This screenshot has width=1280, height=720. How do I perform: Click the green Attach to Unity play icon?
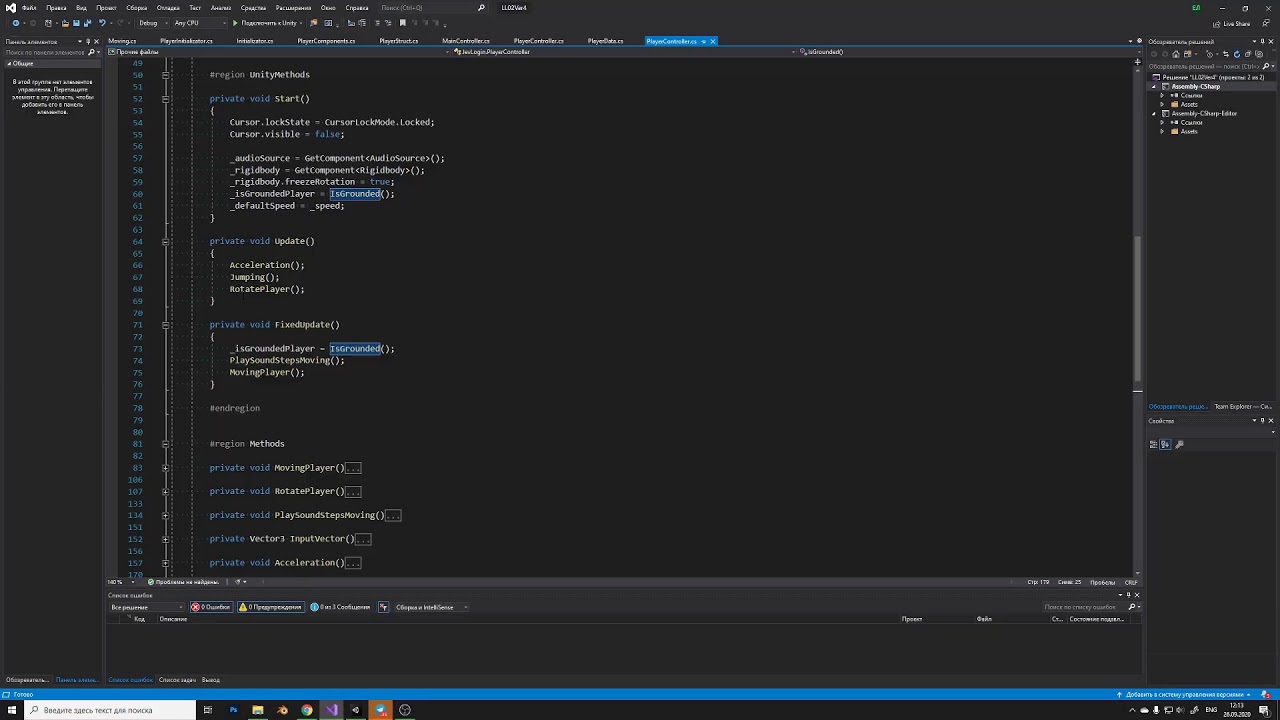click(235, 23)
